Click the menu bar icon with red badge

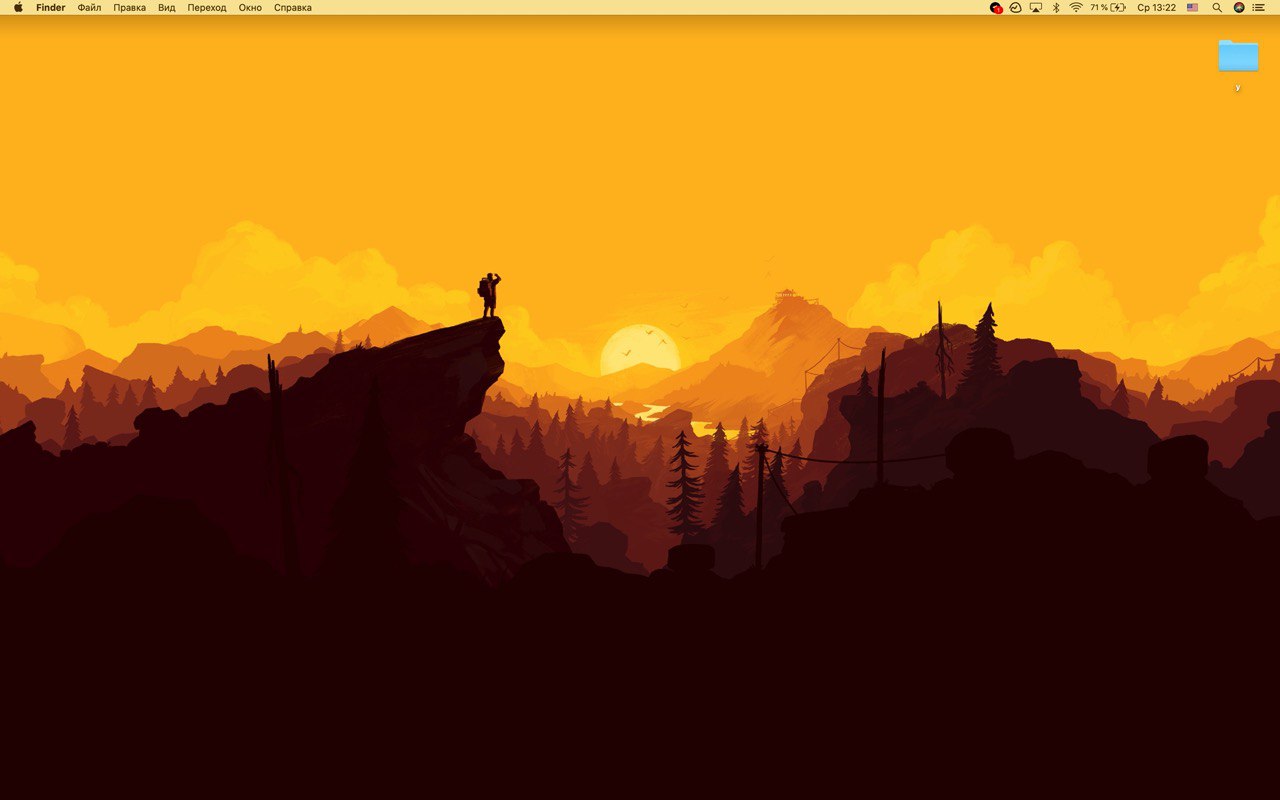996,7
